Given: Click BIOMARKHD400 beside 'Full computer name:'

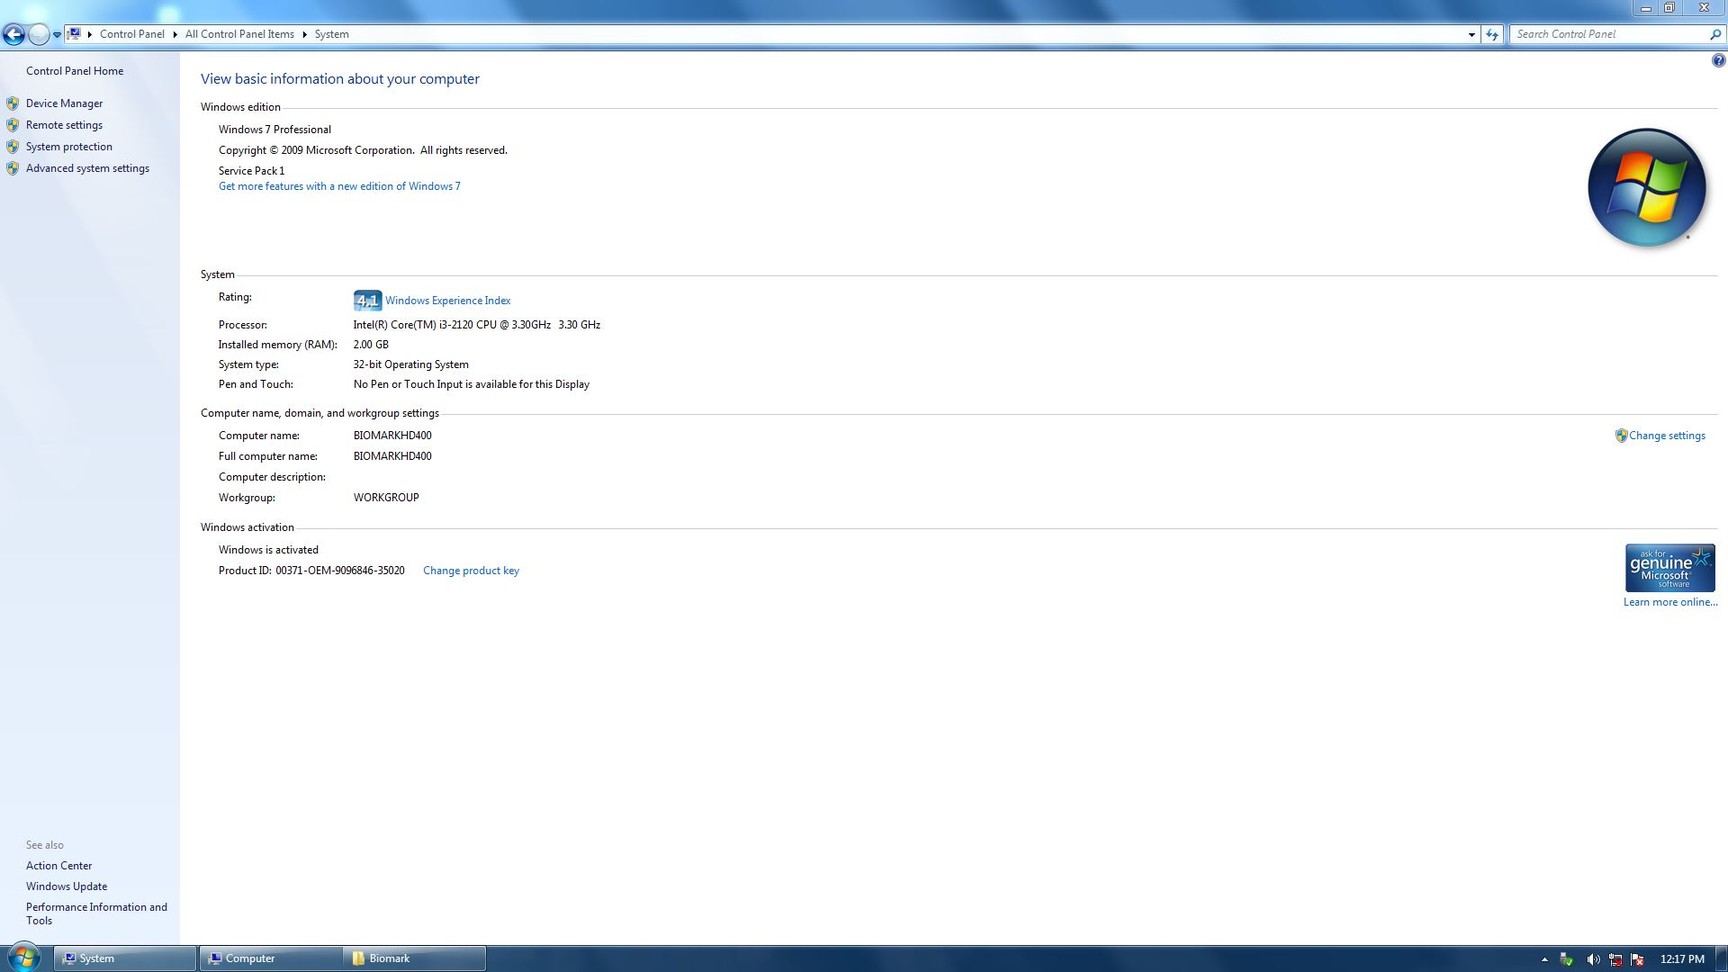Looking at the screenshot, I should coord(393,456).
